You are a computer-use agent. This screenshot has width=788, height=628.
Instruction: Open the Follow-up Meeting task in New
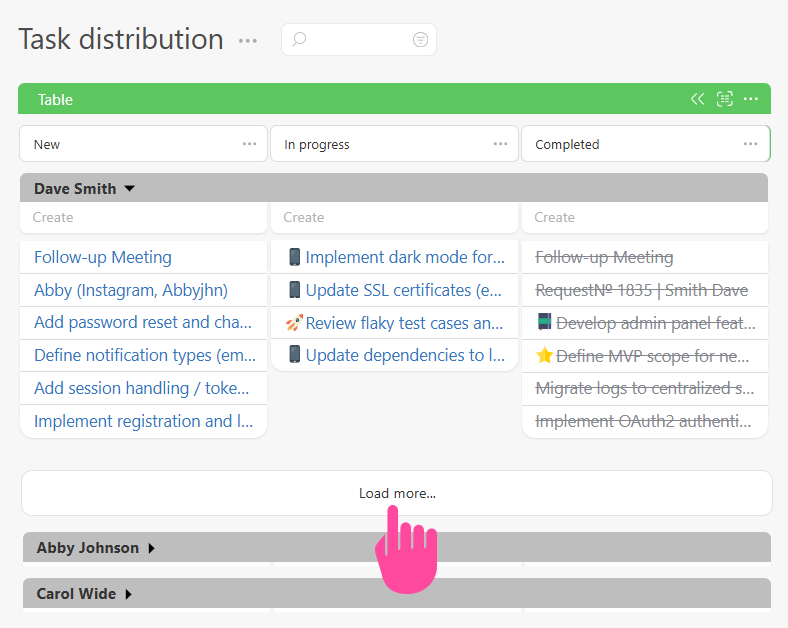tap(103, 257)
